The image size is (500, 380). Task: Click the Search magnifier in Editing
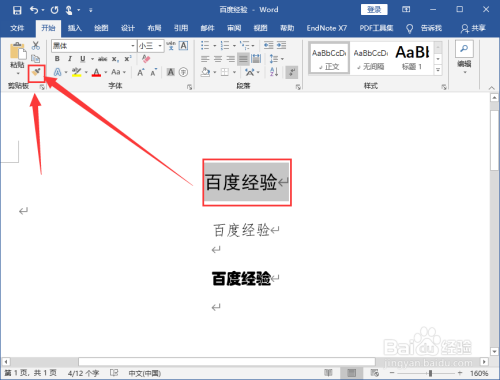pyautogui.click(x=464, y=49)
